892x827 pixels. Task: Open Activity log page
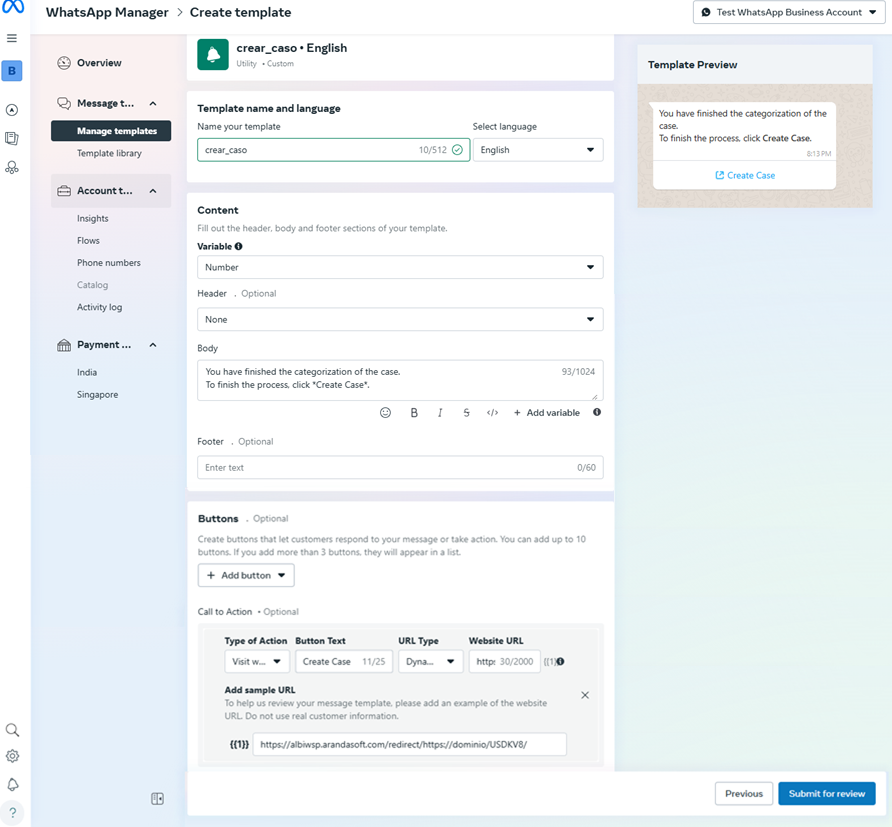tap(100, 307)
